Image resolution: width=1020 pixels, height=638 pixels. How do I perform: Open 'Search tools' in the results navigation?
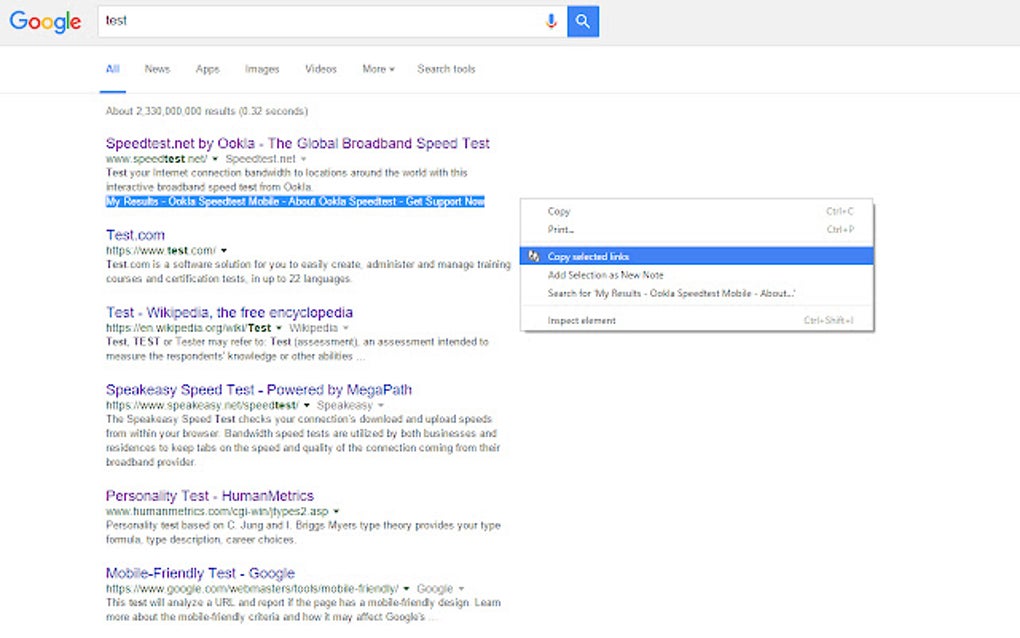[446, 69]
